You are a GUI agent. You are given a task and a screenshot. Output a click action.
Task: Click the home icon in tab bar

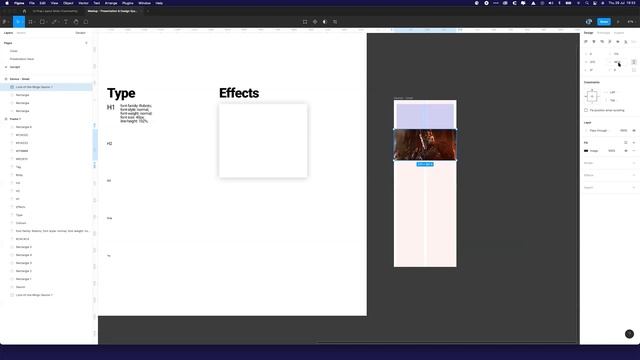tap(24, 11)
